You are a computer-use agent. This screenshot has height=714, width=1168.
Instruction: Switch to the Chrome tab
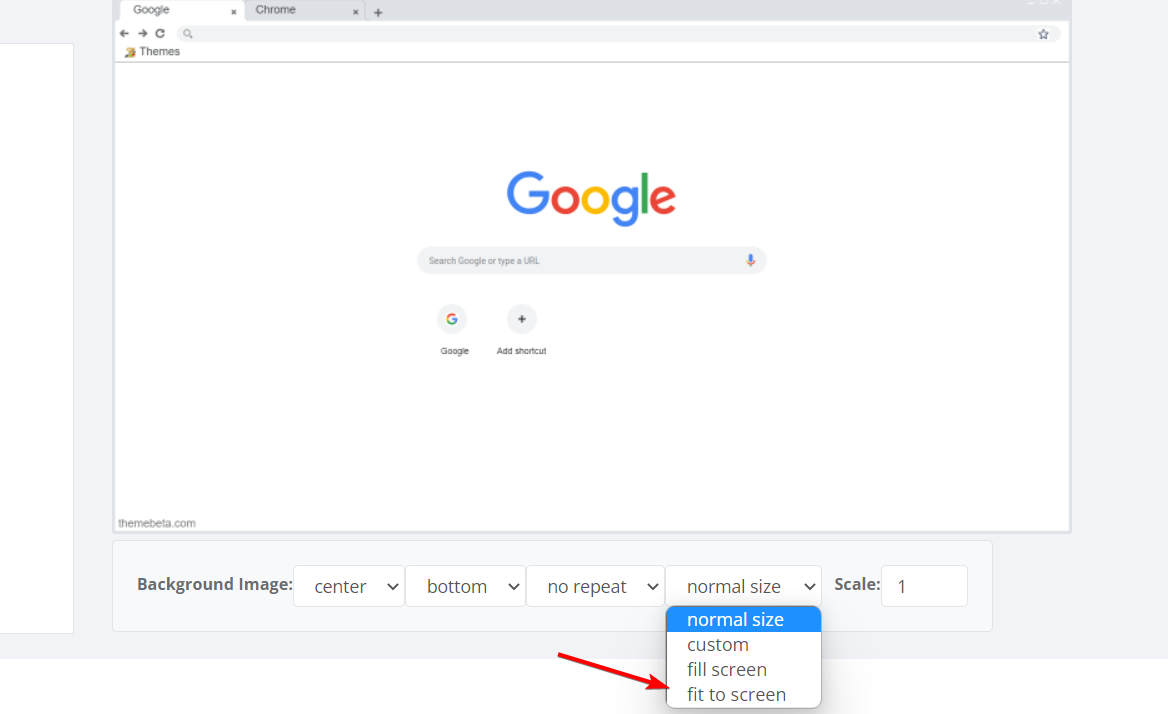click(x=305, y=10)
